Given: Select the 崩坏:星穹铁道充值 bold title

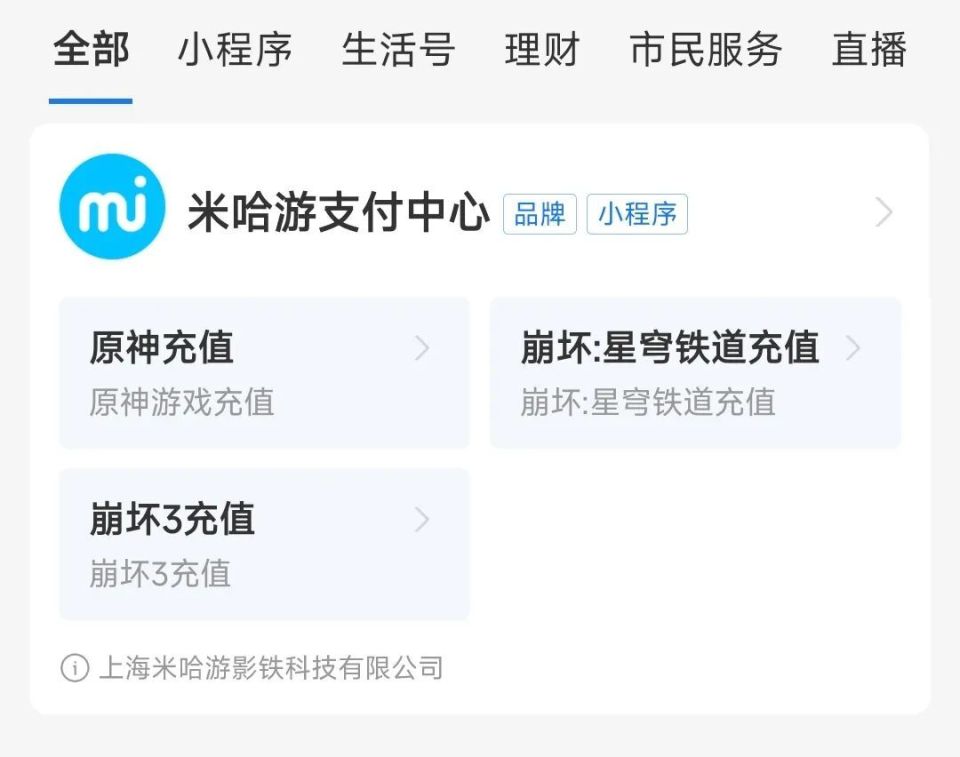Looking at the screenshot, I should (670, 348).
